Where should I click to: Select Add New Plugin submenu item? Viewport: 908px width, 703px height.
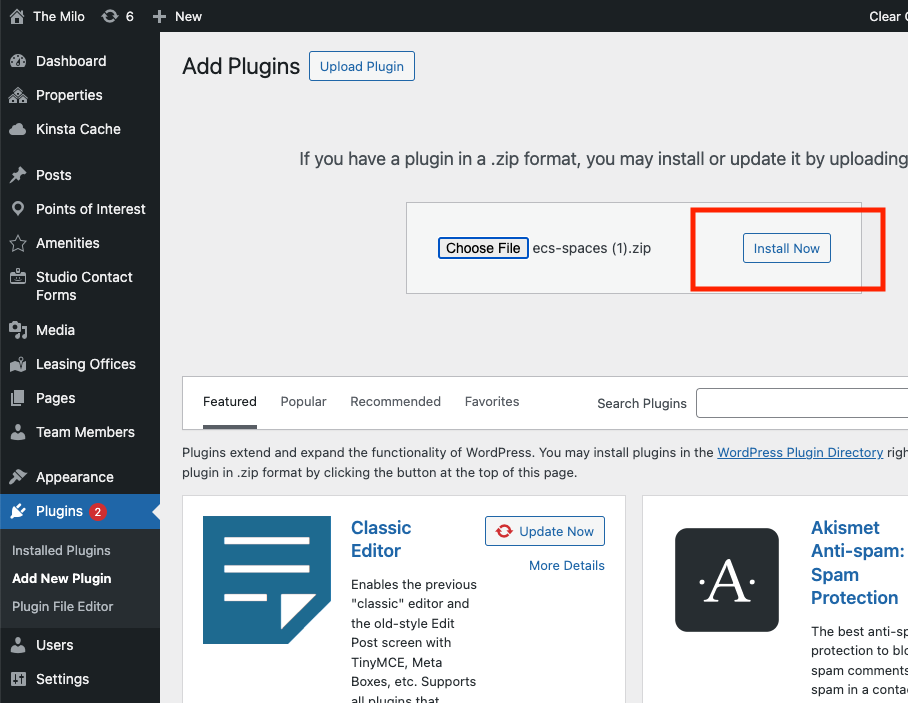[x=61, y=578]
